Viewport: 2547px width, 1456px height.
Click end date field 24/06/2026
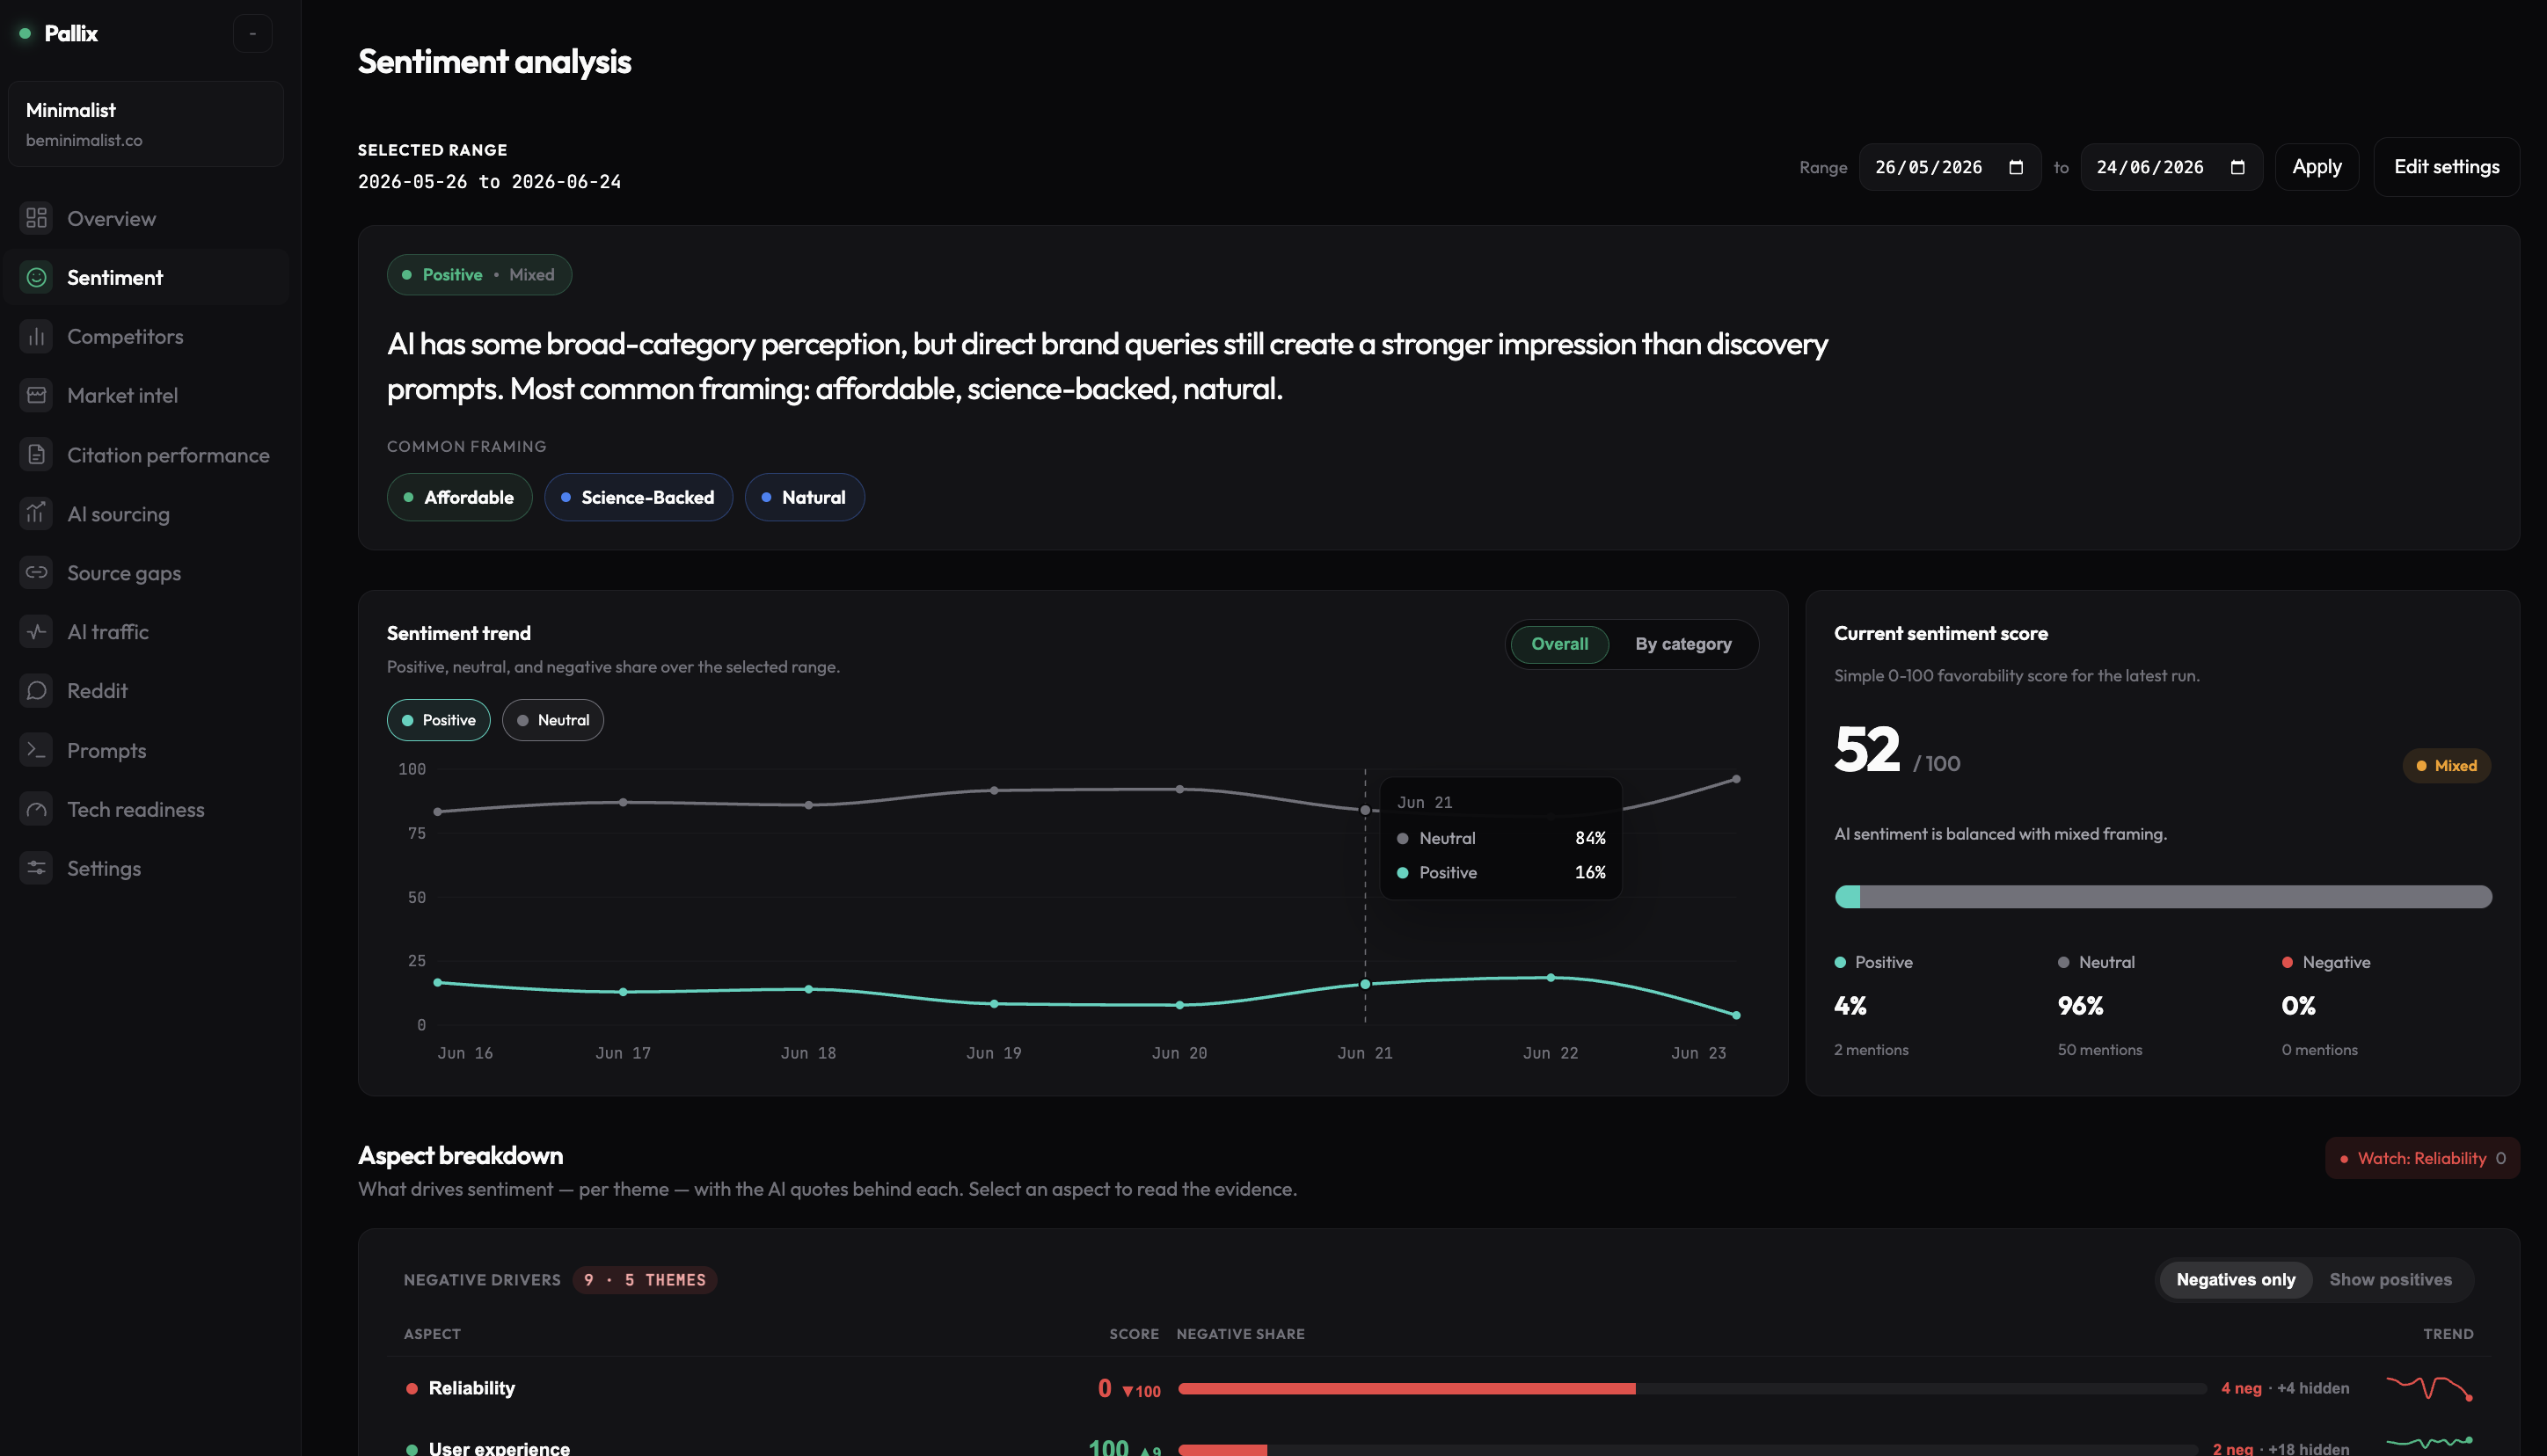(x=2171, y=167)
